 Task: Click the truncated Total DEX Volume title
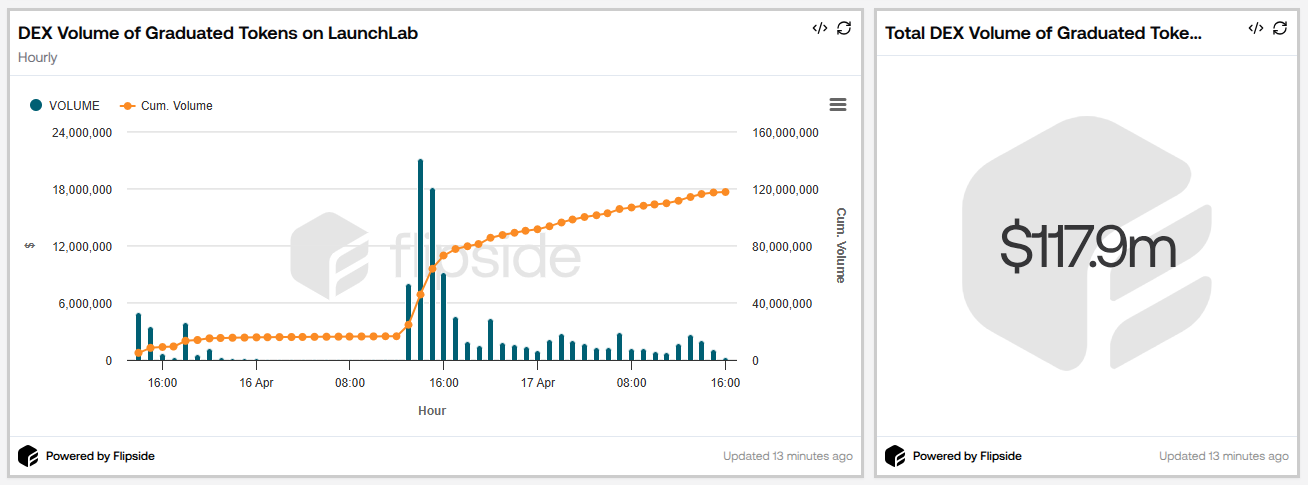[x=1043, y=33]
